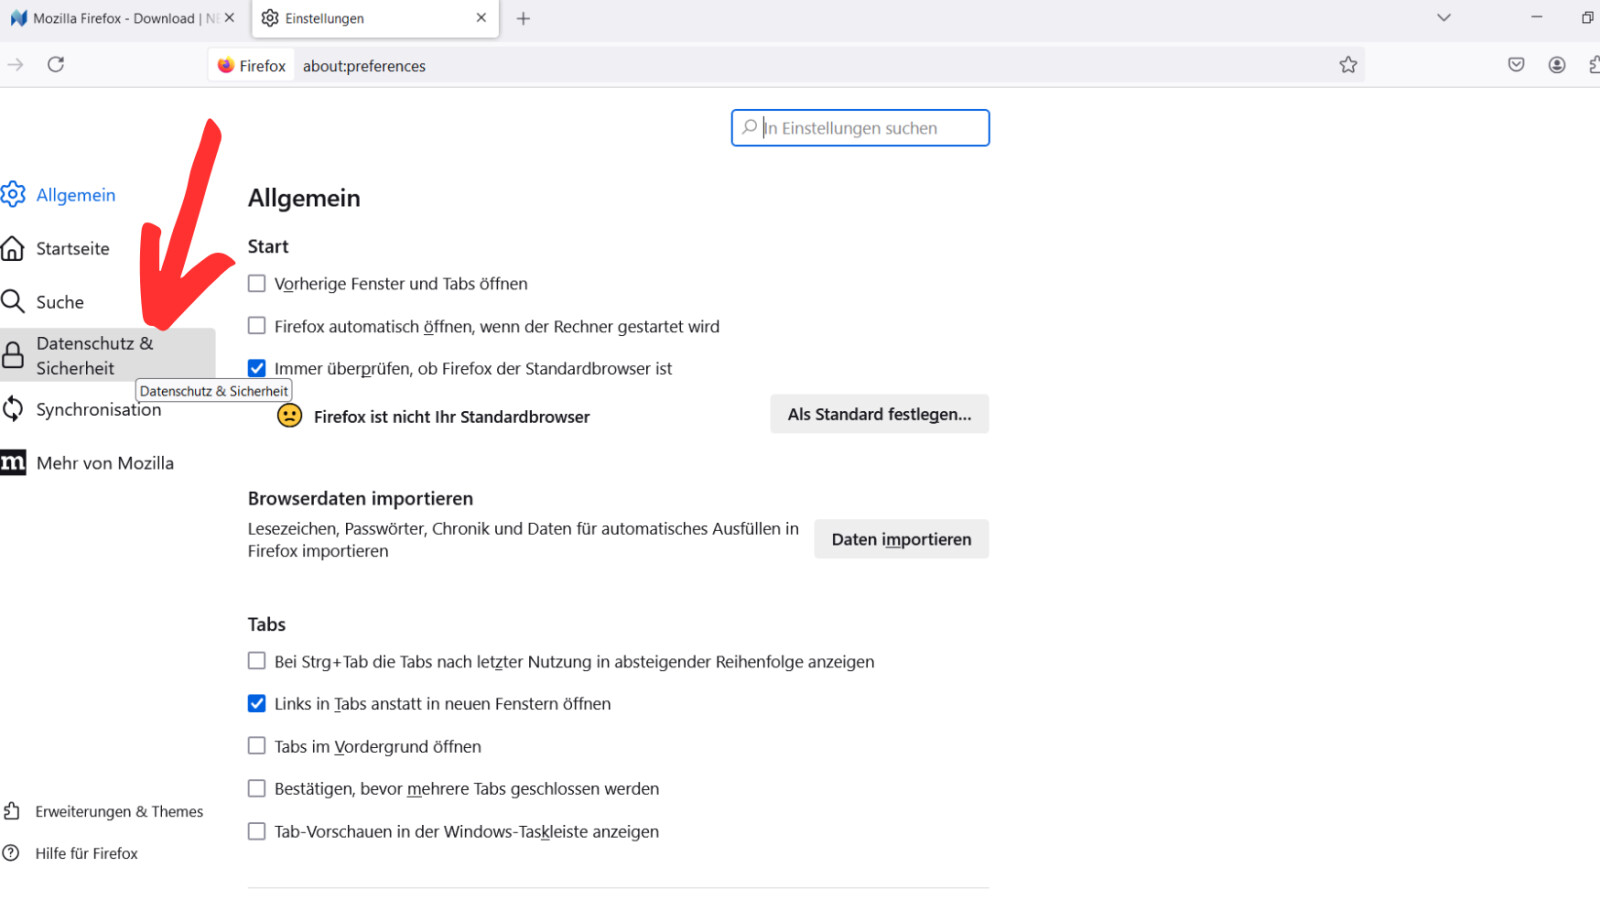Click 'Als Standard festlegen...' button
Viewport: 1600px width, 900px height.
click(879, 414)
